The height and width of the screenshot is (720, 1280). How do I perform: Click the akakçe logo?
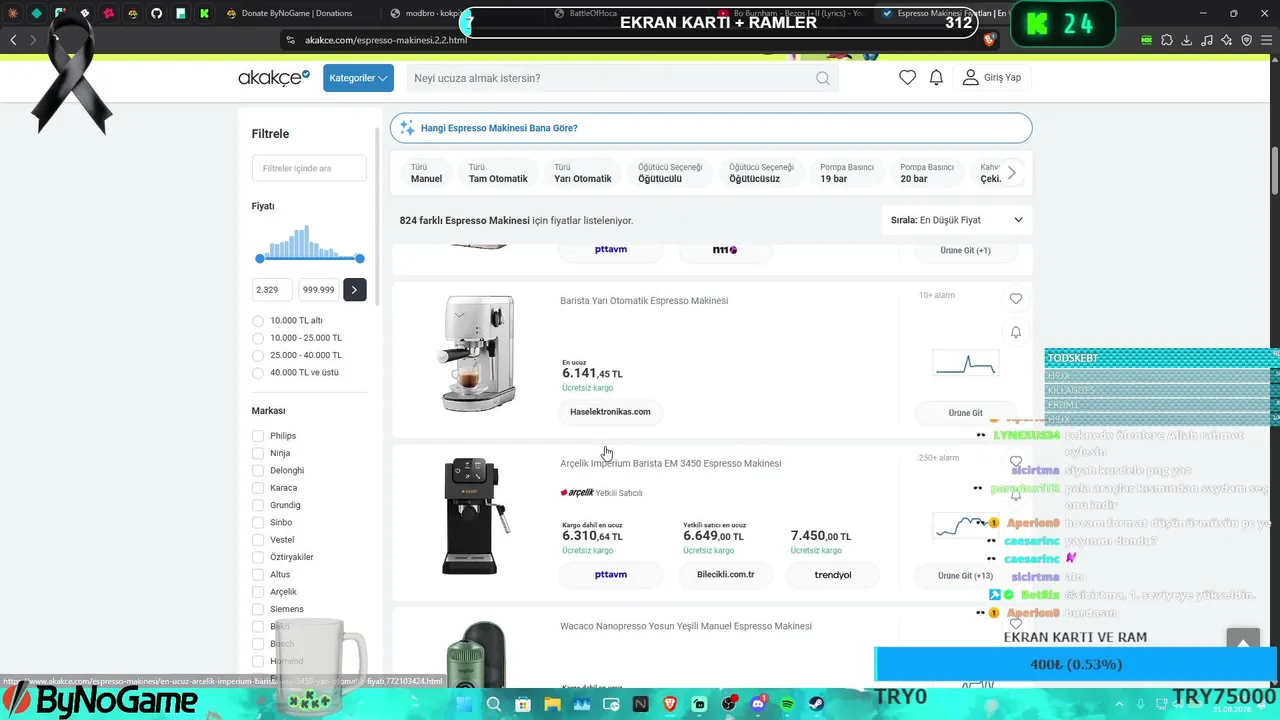click(x=274, y=78)
